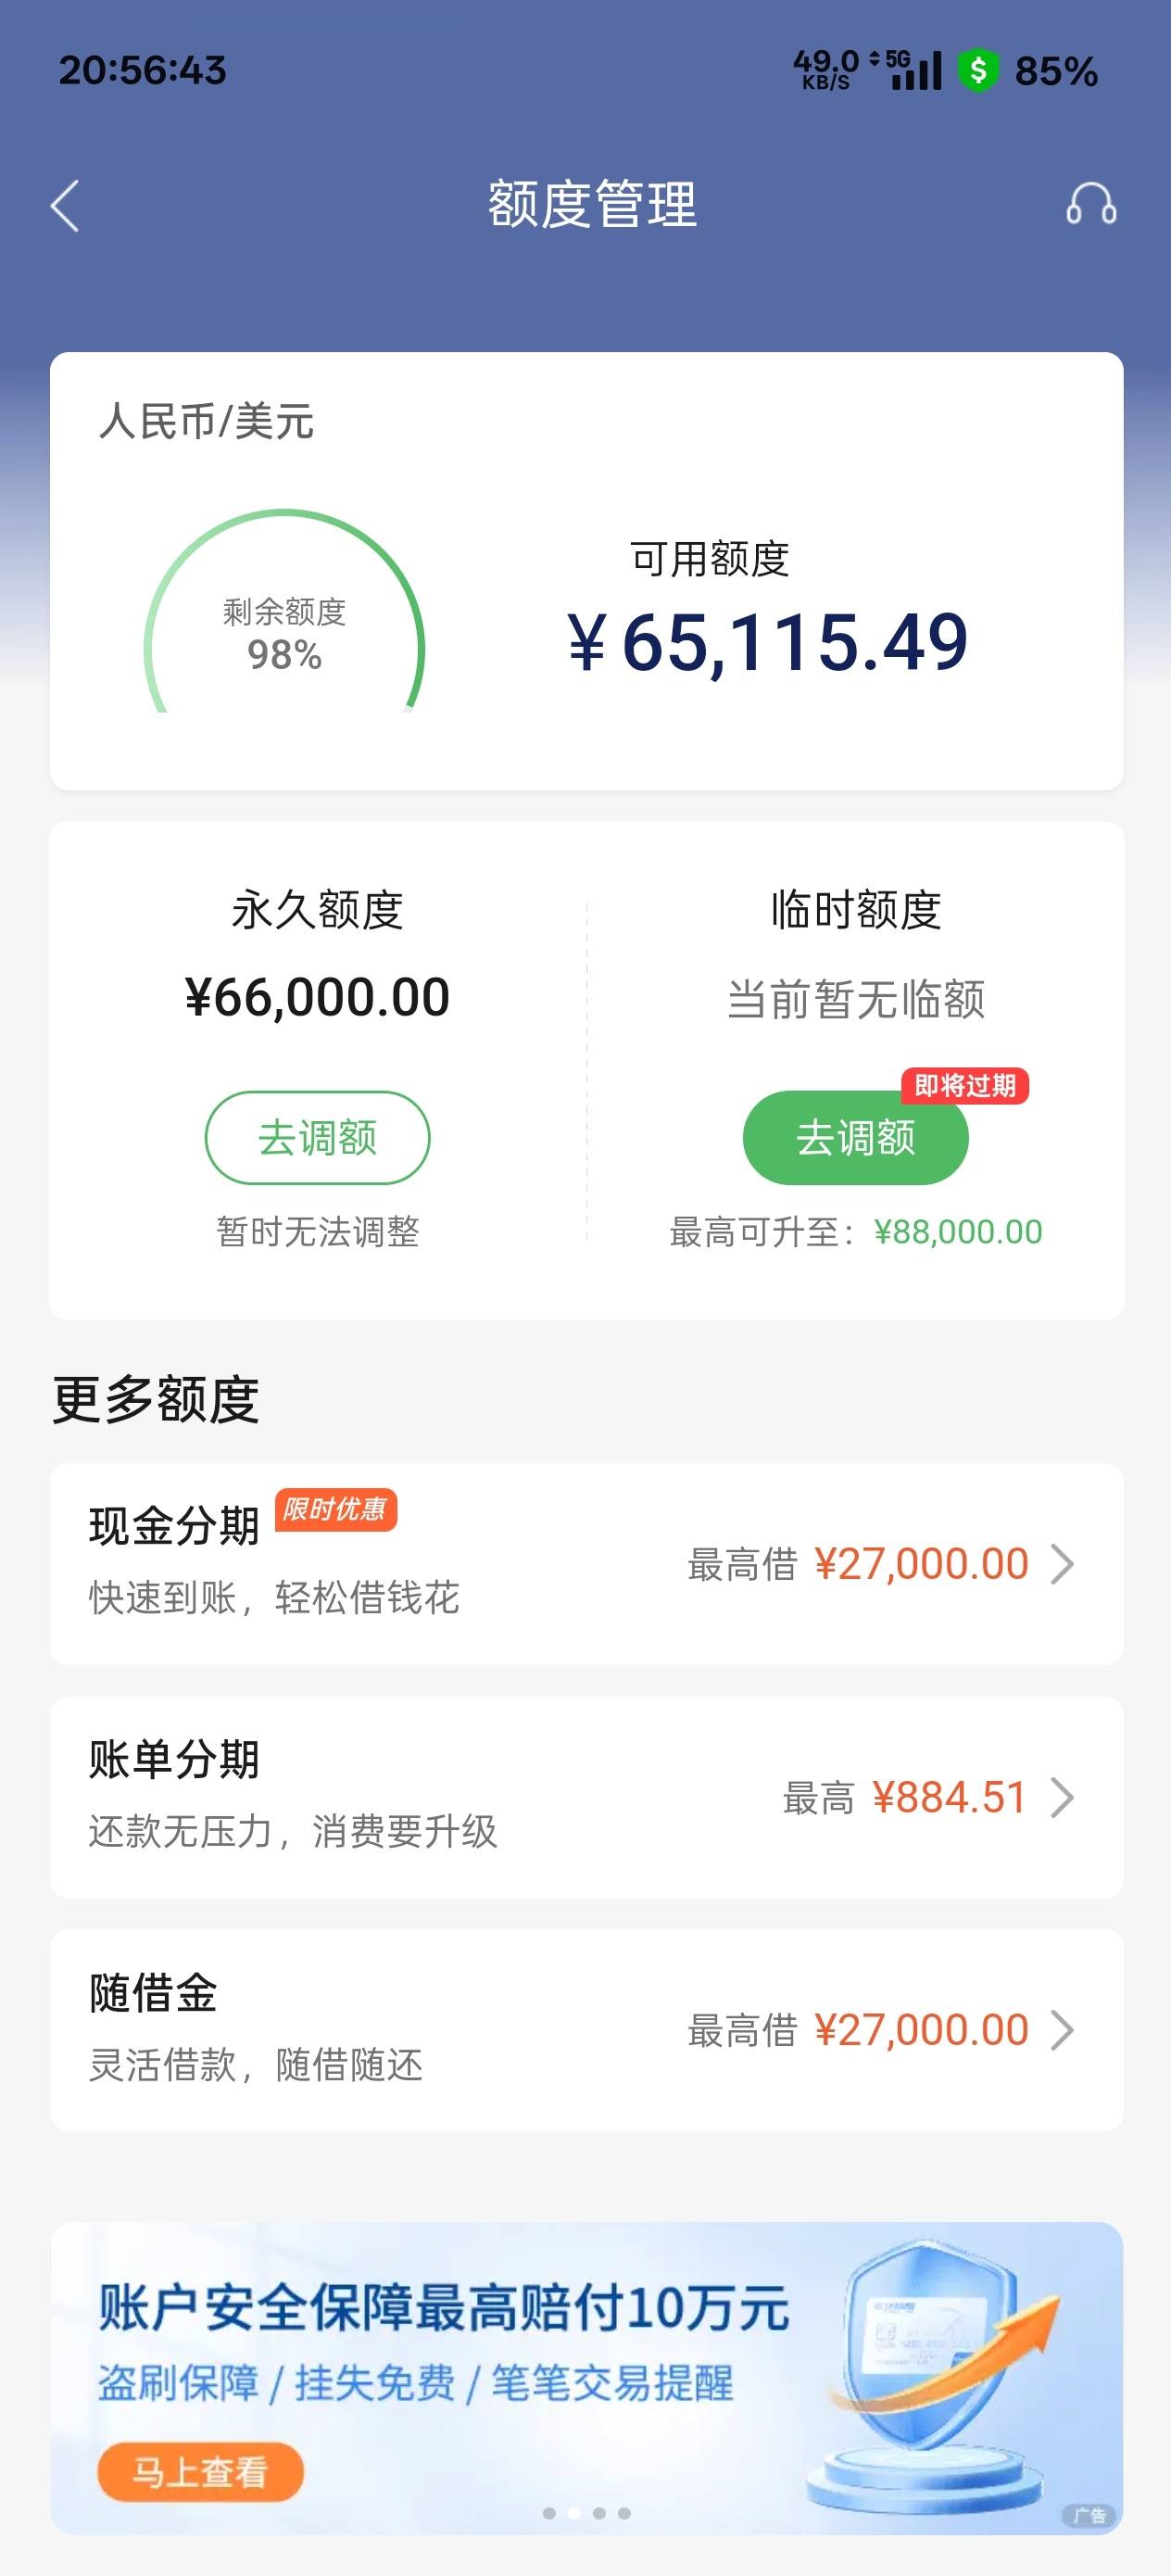Tap the green shield dollar status icon

[978, 71]
